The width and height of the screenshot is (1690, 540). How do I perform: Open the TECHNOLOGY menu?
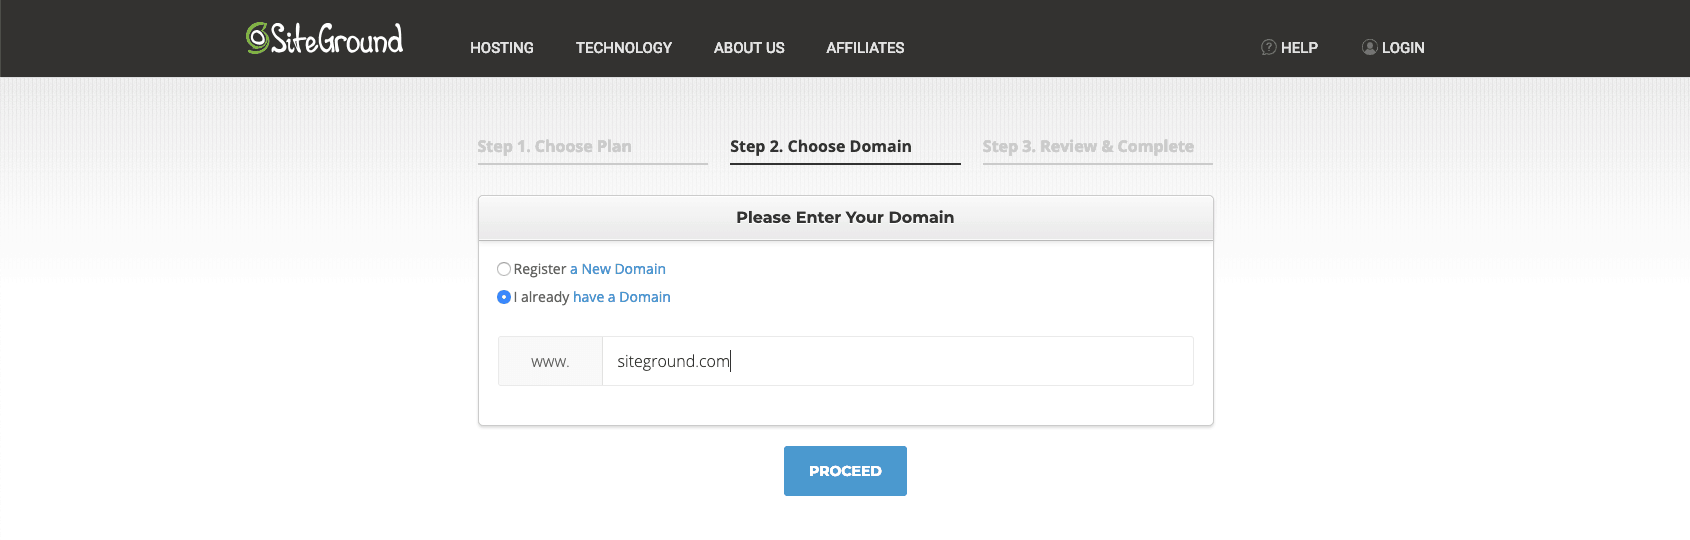pyautogui.click(x=623, y=48)
